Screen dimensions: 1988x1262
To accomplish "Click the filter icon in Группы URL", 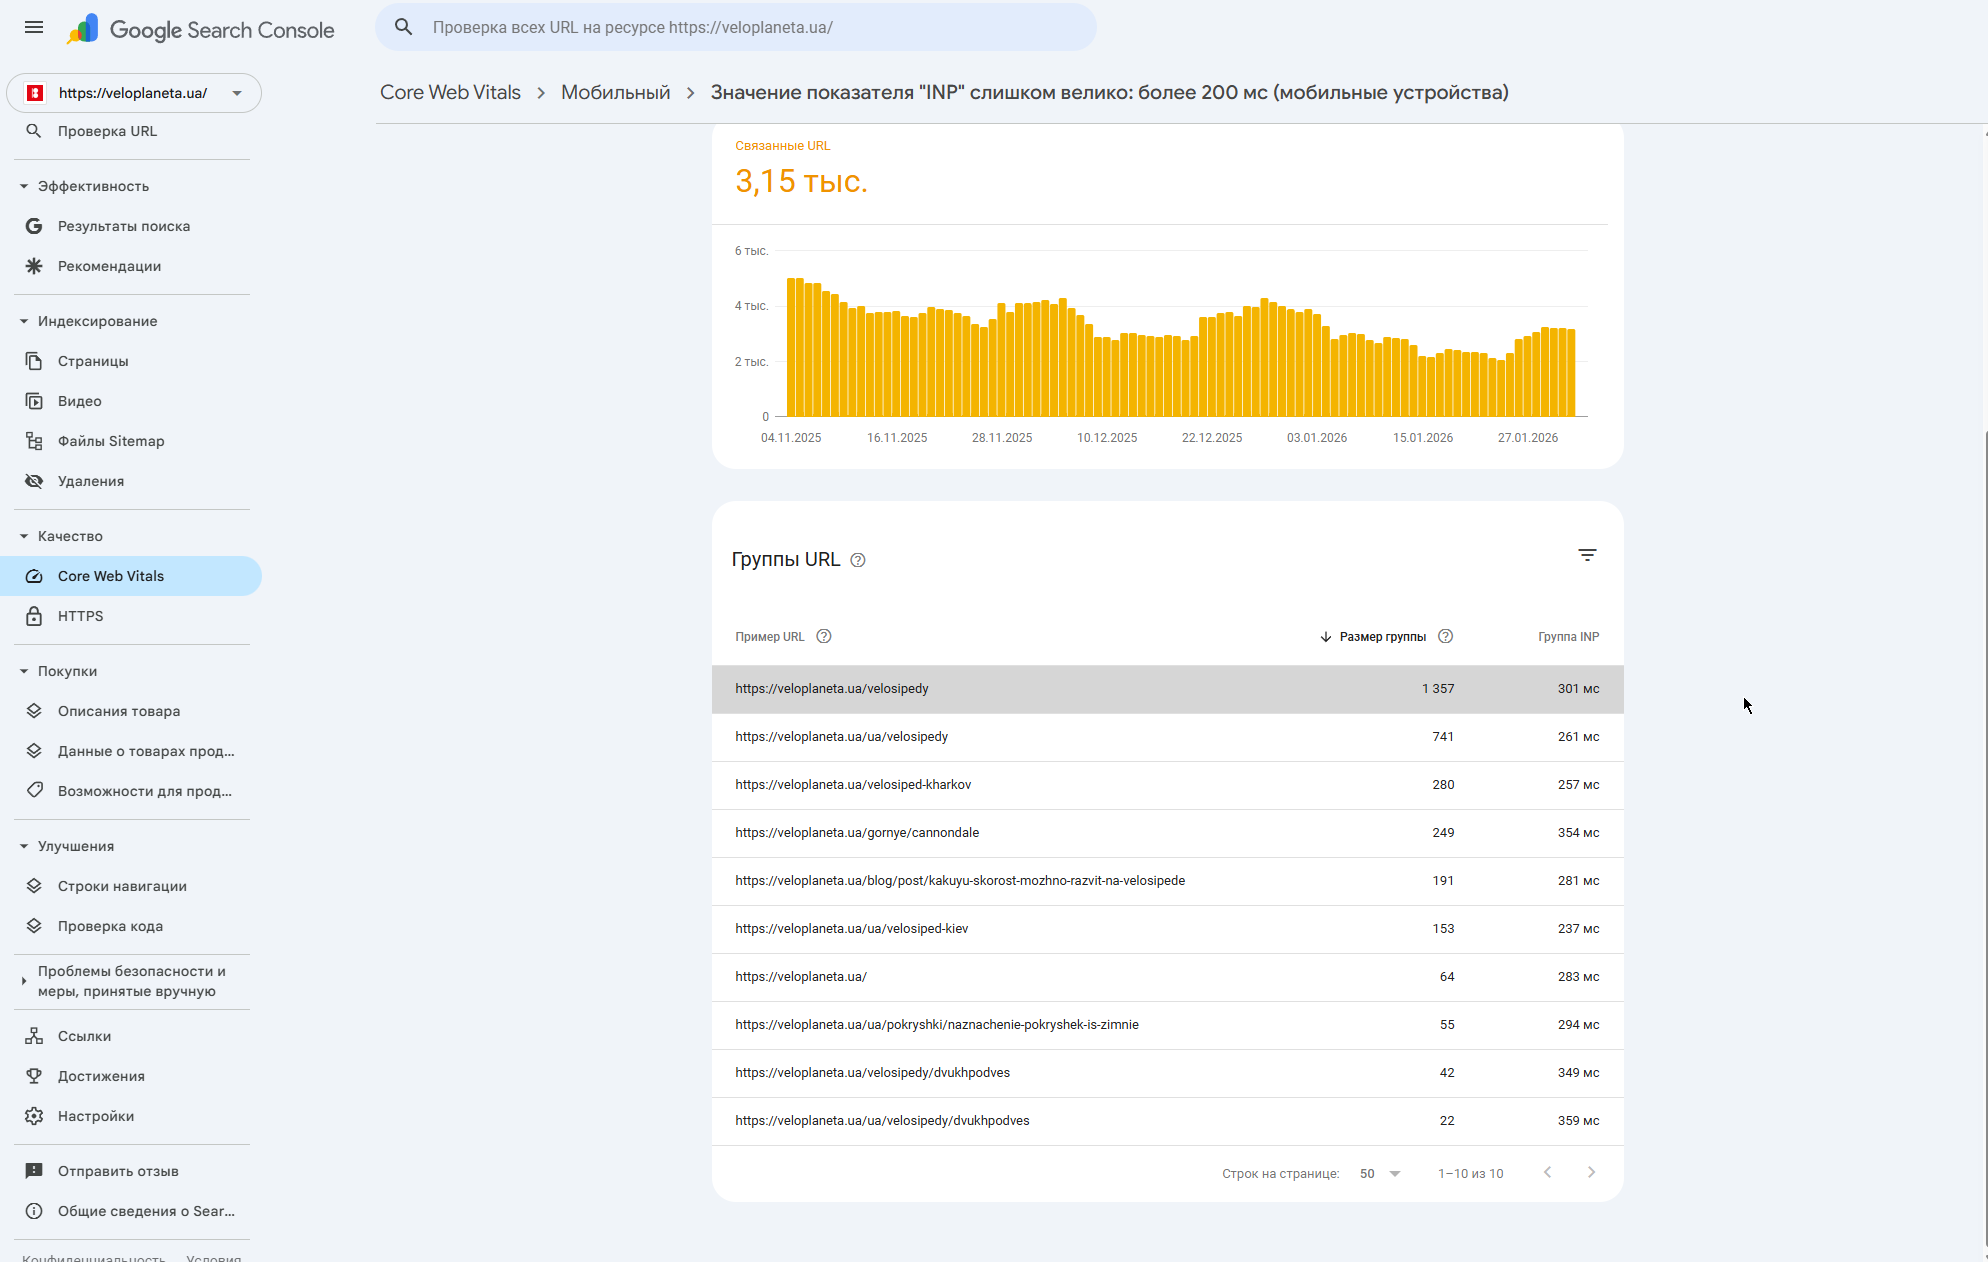I will 1587,555.
